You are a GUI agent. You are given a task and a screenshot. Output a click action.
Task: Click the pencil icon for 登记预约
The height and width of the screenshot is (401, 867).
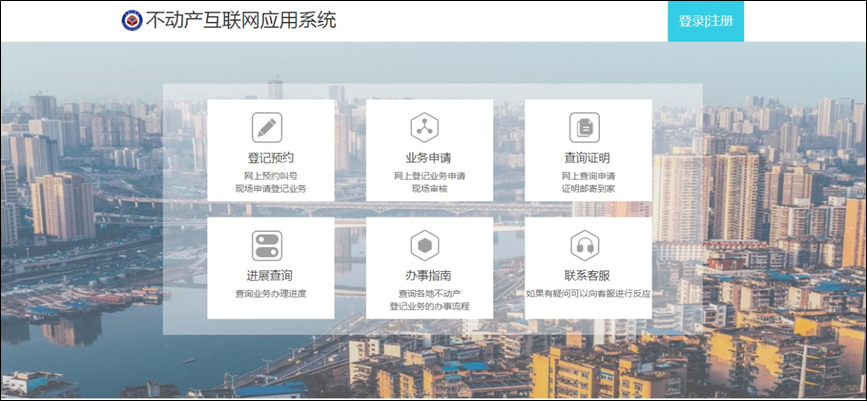[267, 127]
